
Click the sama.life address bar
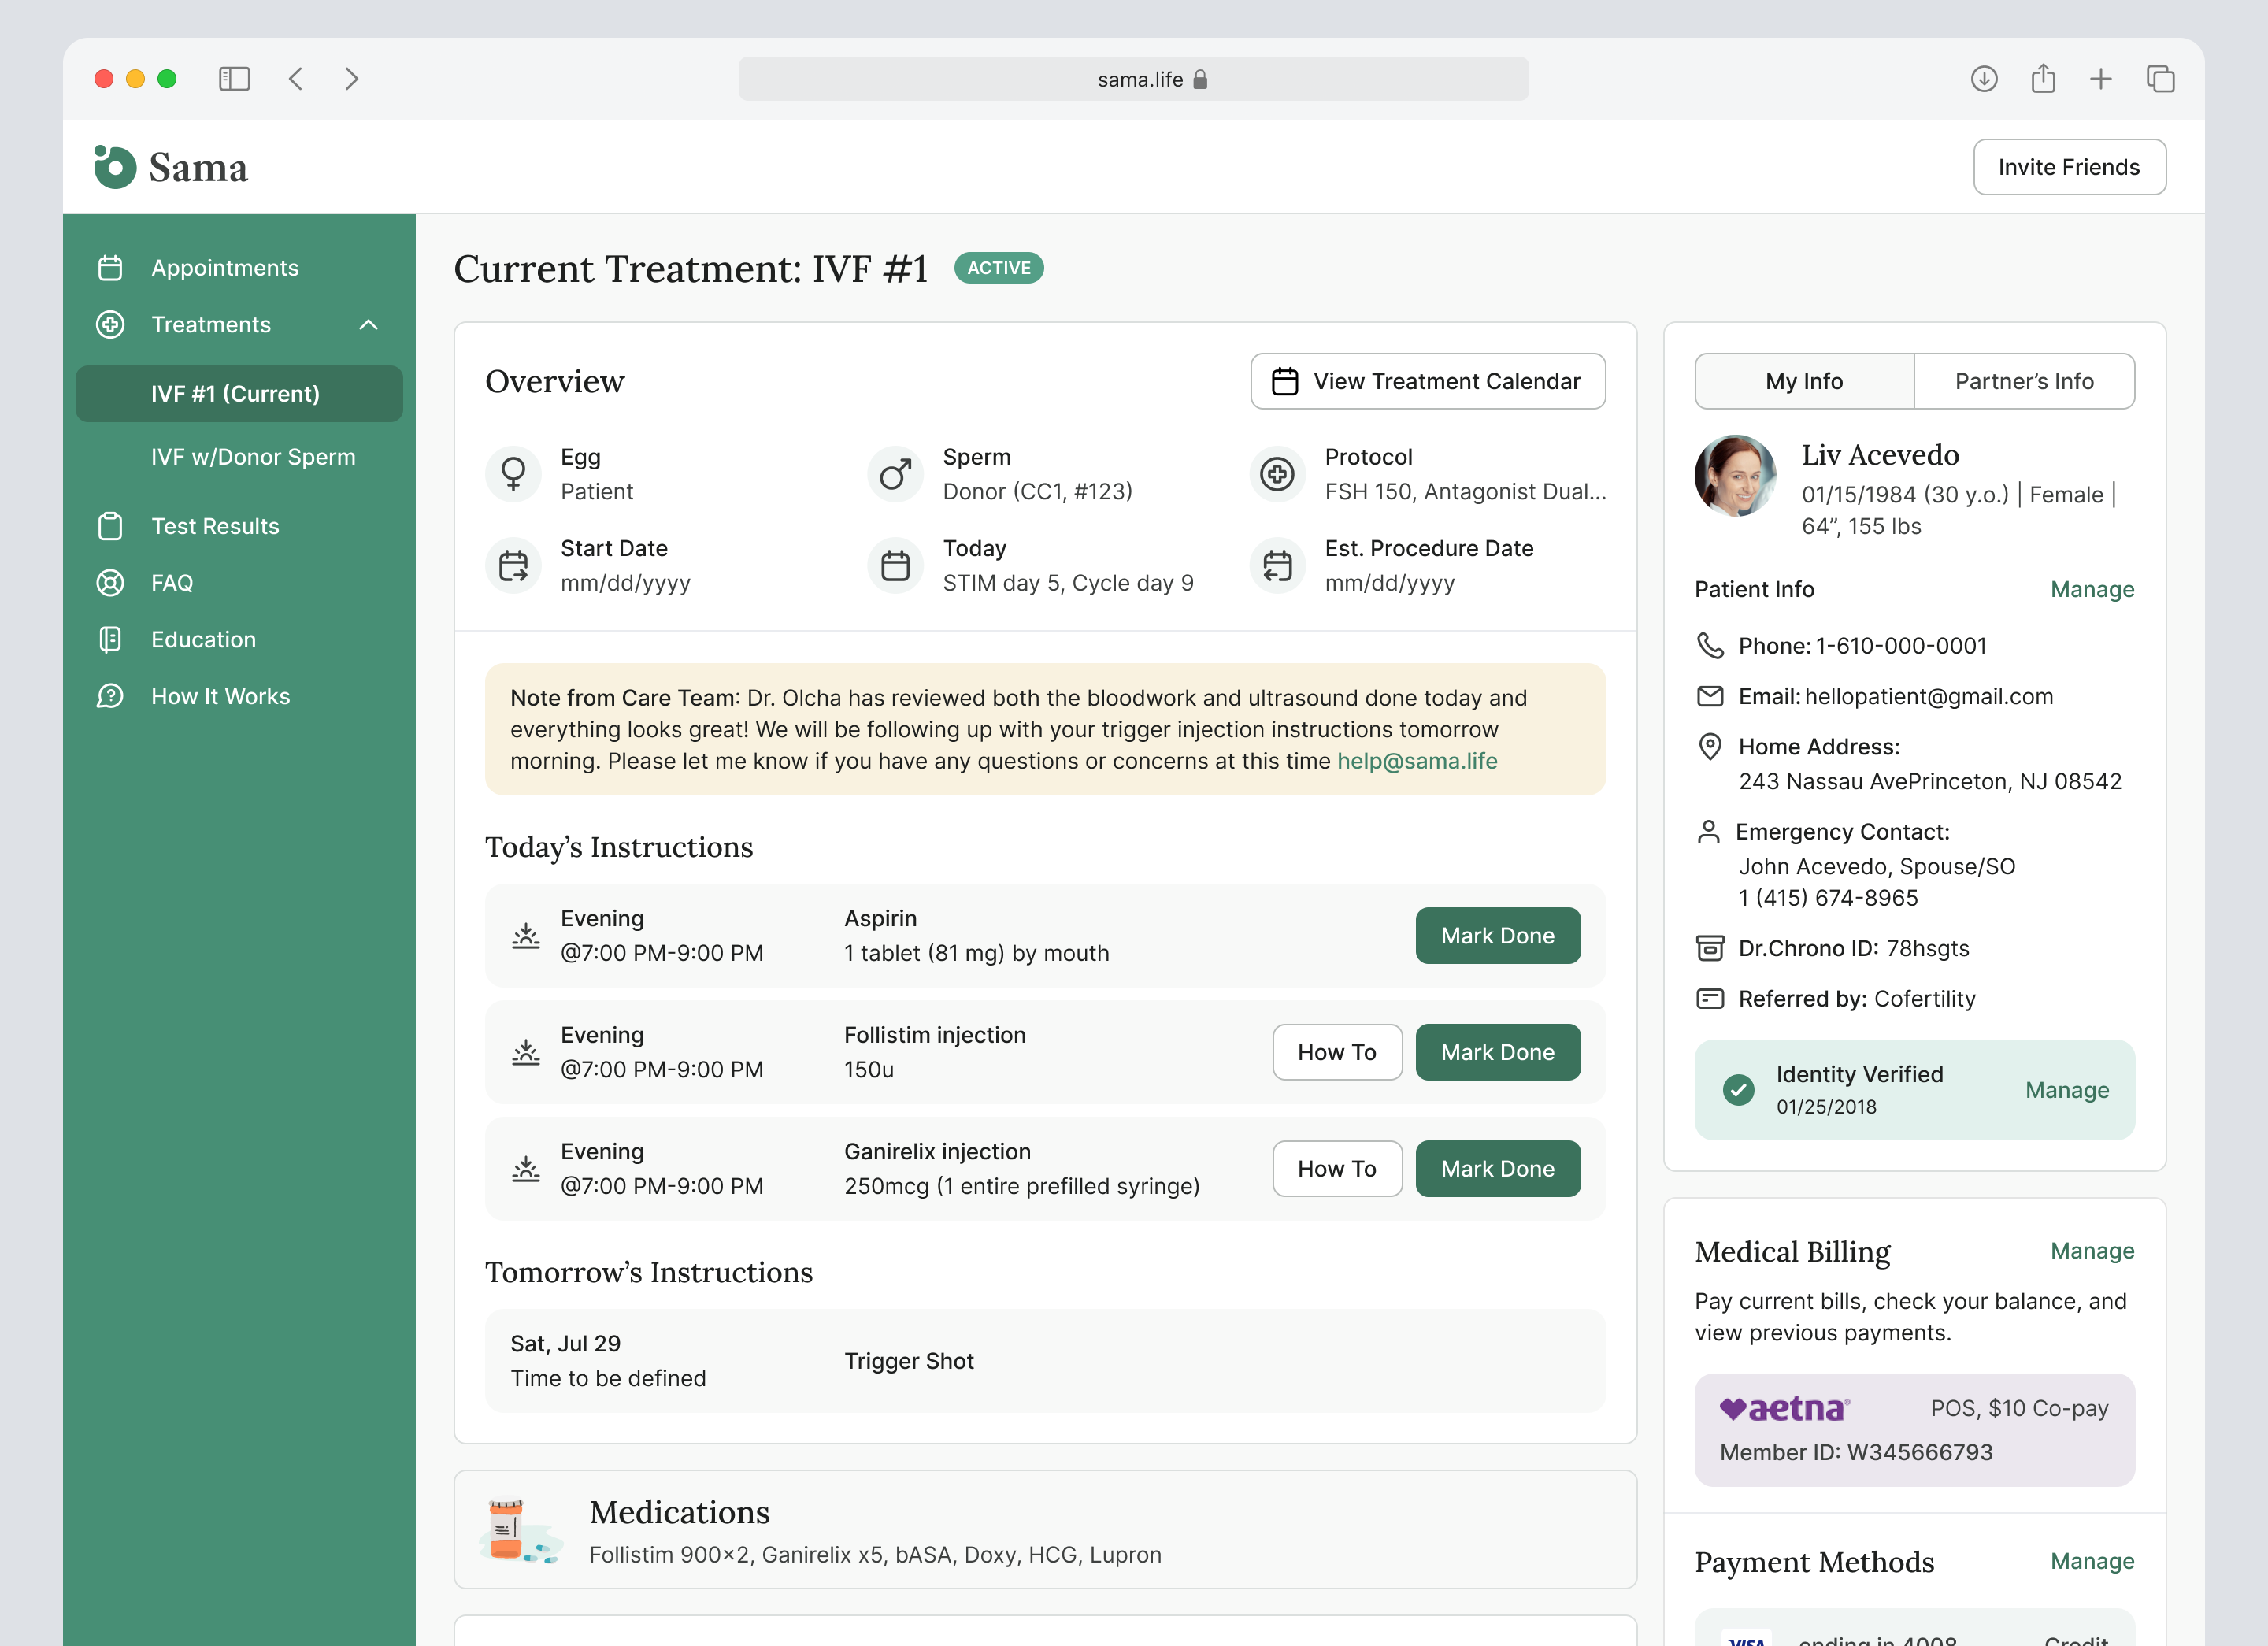coord(1133,79)
